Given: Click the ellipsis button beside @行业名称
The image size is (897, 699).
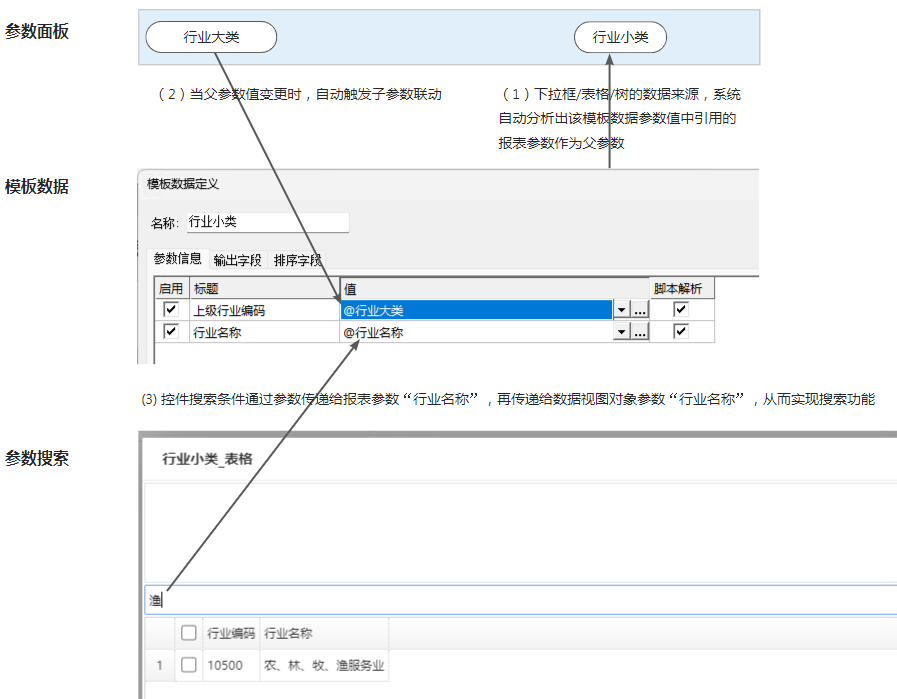Looking at the screenshot, I should point(640,333).
